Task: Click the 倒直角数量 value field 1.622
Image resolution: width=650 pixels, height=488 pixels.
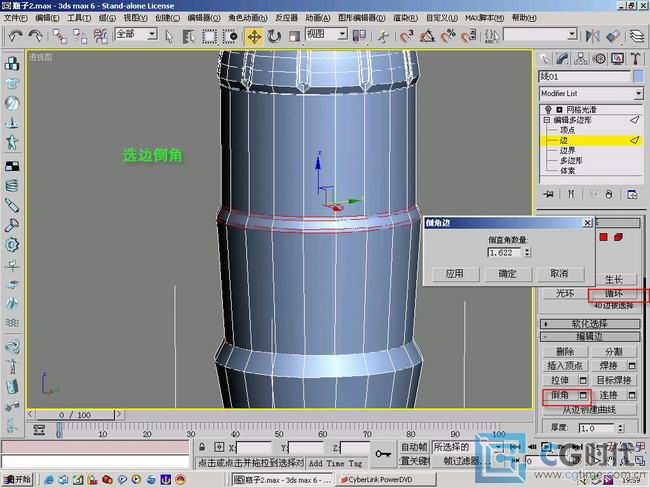Action: click(504, 252)
